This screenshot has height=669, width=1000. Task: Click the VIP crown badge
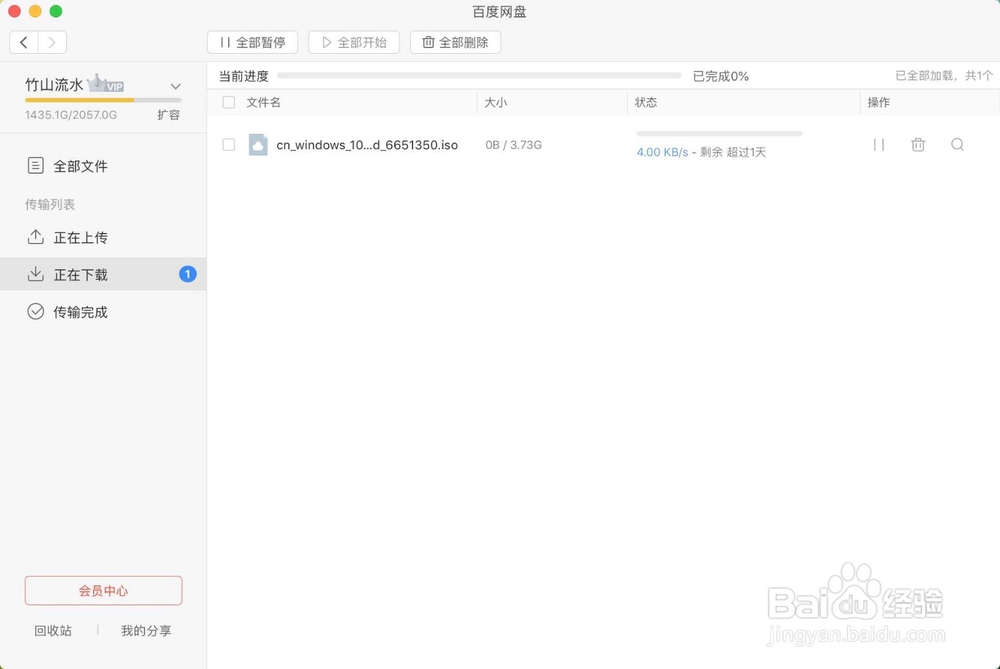[x=106, y=84]
